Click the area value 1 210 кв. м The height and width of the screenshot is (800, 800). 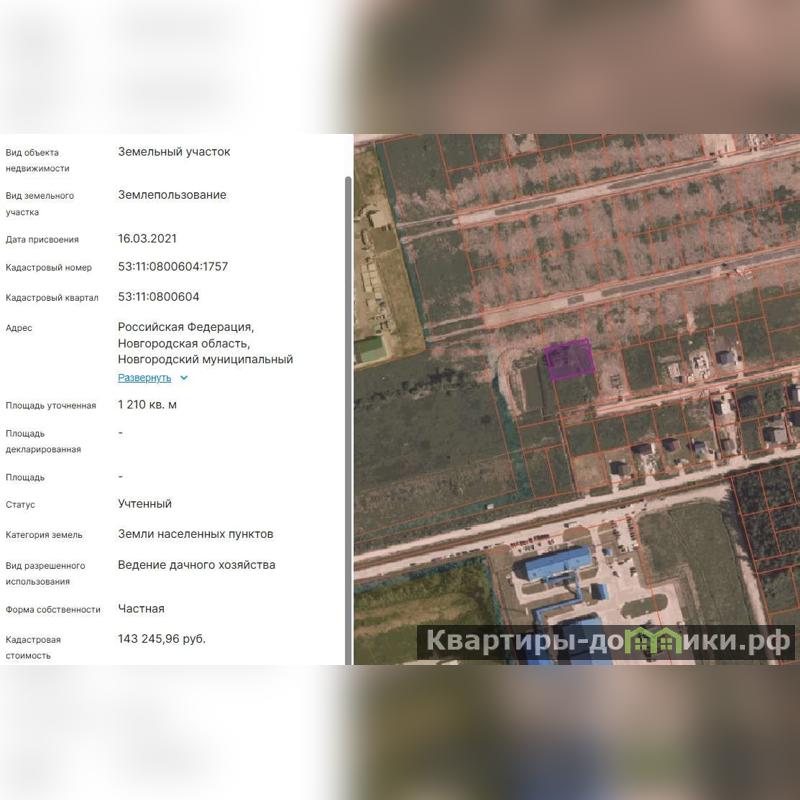click(x=147, y=405)
